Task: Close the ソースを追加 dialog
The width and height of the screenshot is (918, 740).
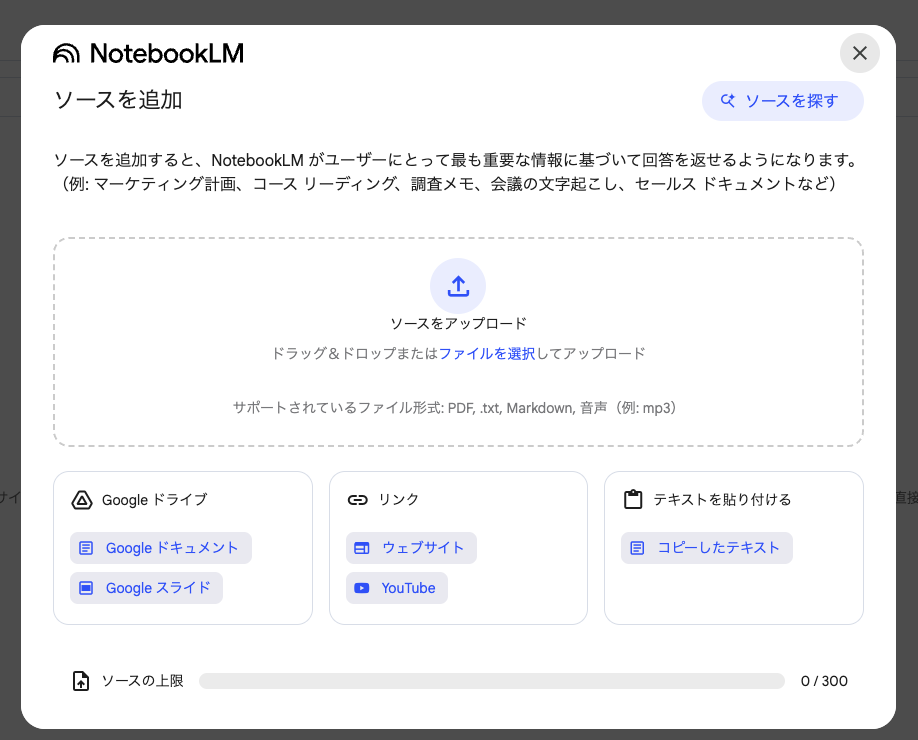Action: click(x=859, y=53)
